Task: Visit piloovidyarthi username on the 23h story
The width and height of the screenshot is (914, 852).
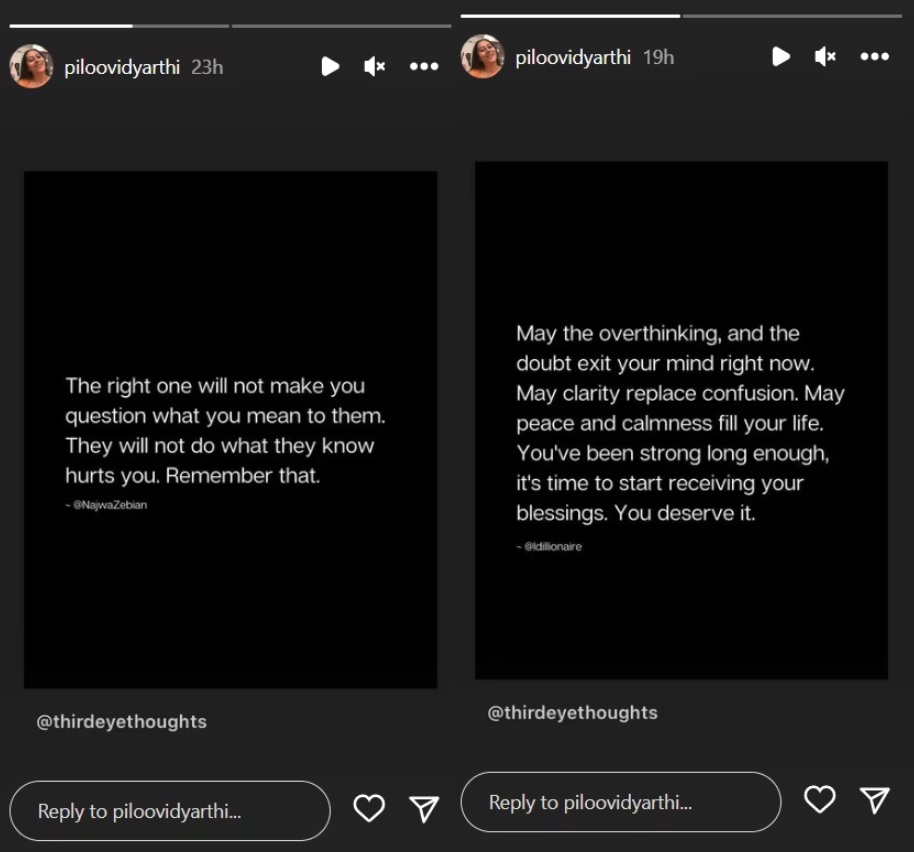Action: (122, 67)
